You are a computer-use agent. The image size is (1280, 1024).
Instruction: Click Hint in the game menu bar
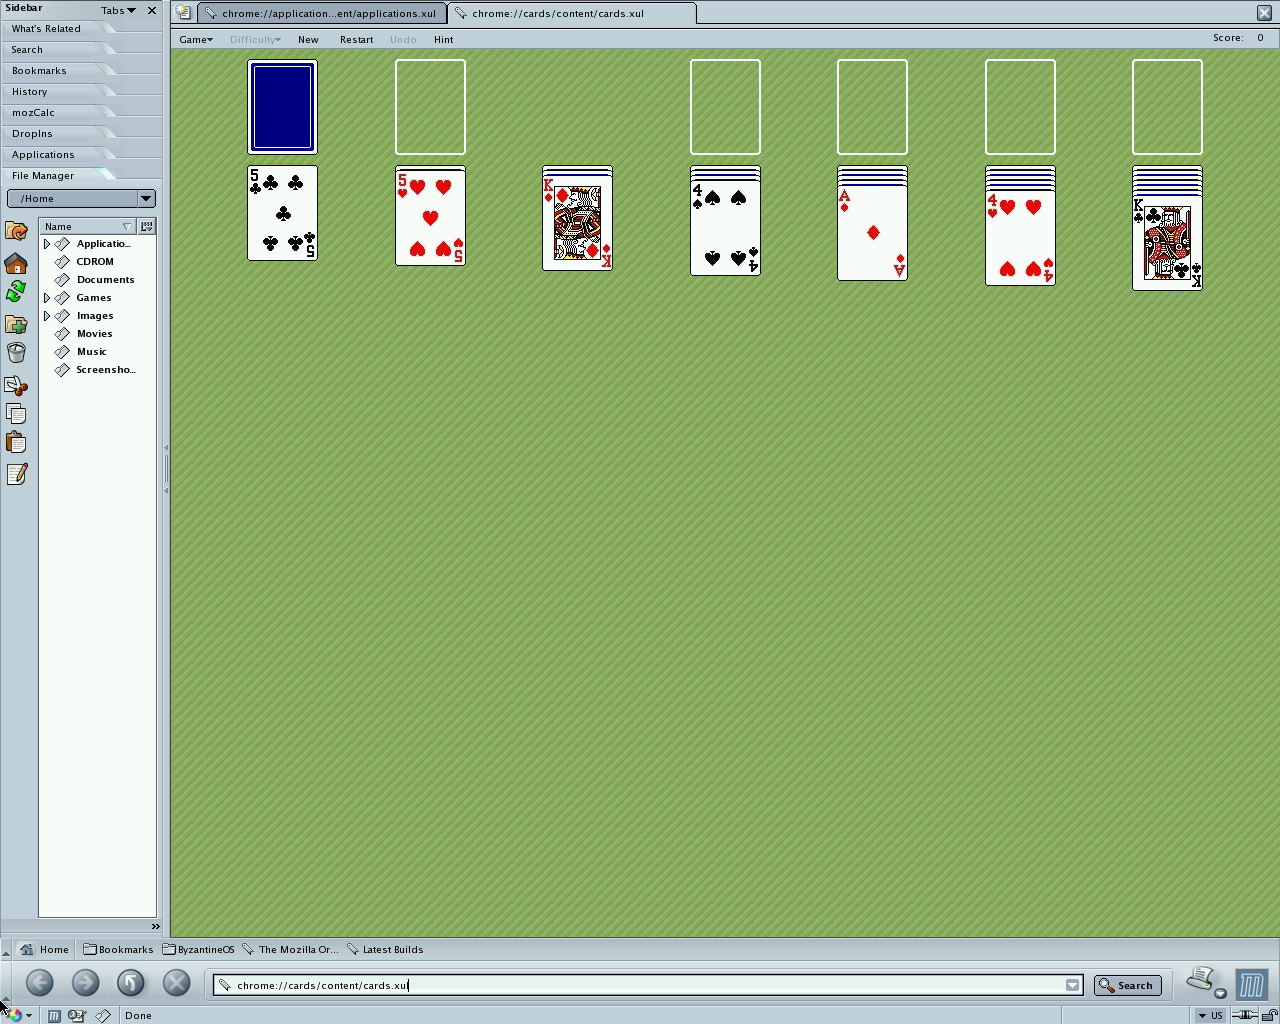point(443,40)
